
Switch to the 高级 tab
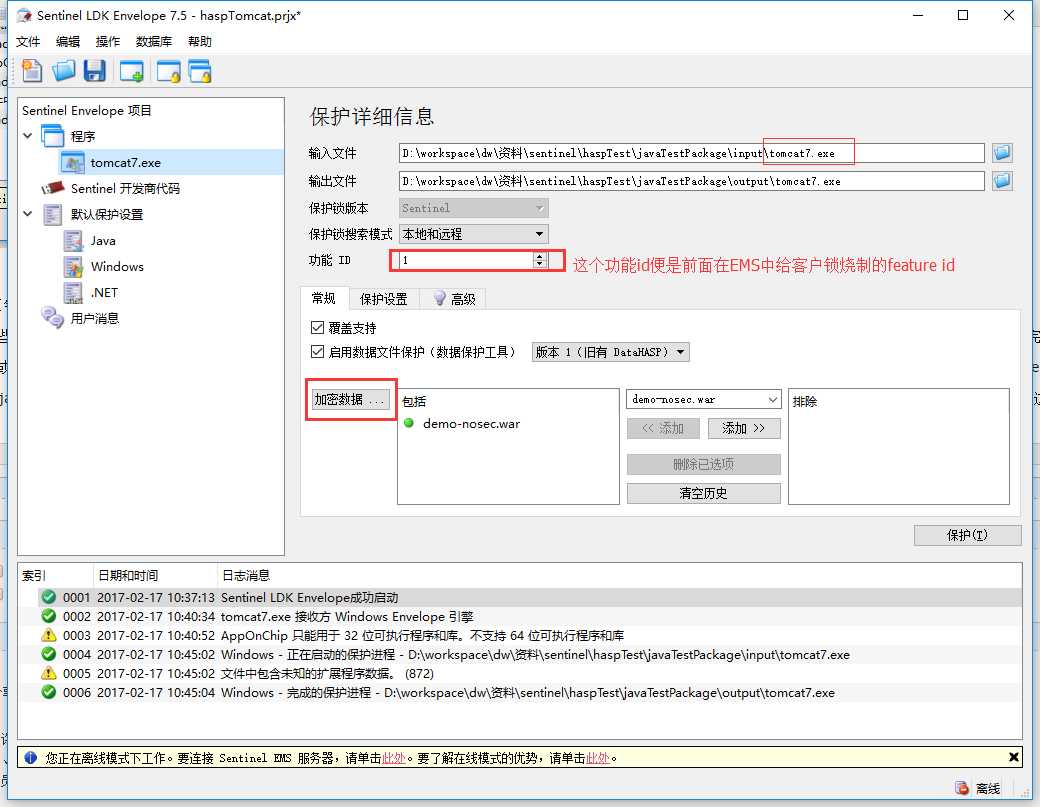pos(454,299)
